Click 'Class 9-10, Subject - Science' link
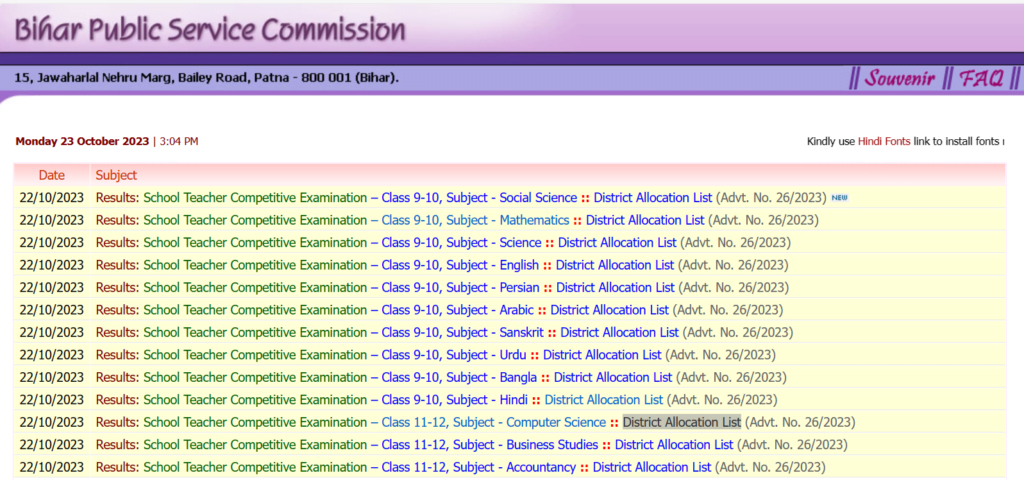Screen dimensions: 1024x480 461,243
